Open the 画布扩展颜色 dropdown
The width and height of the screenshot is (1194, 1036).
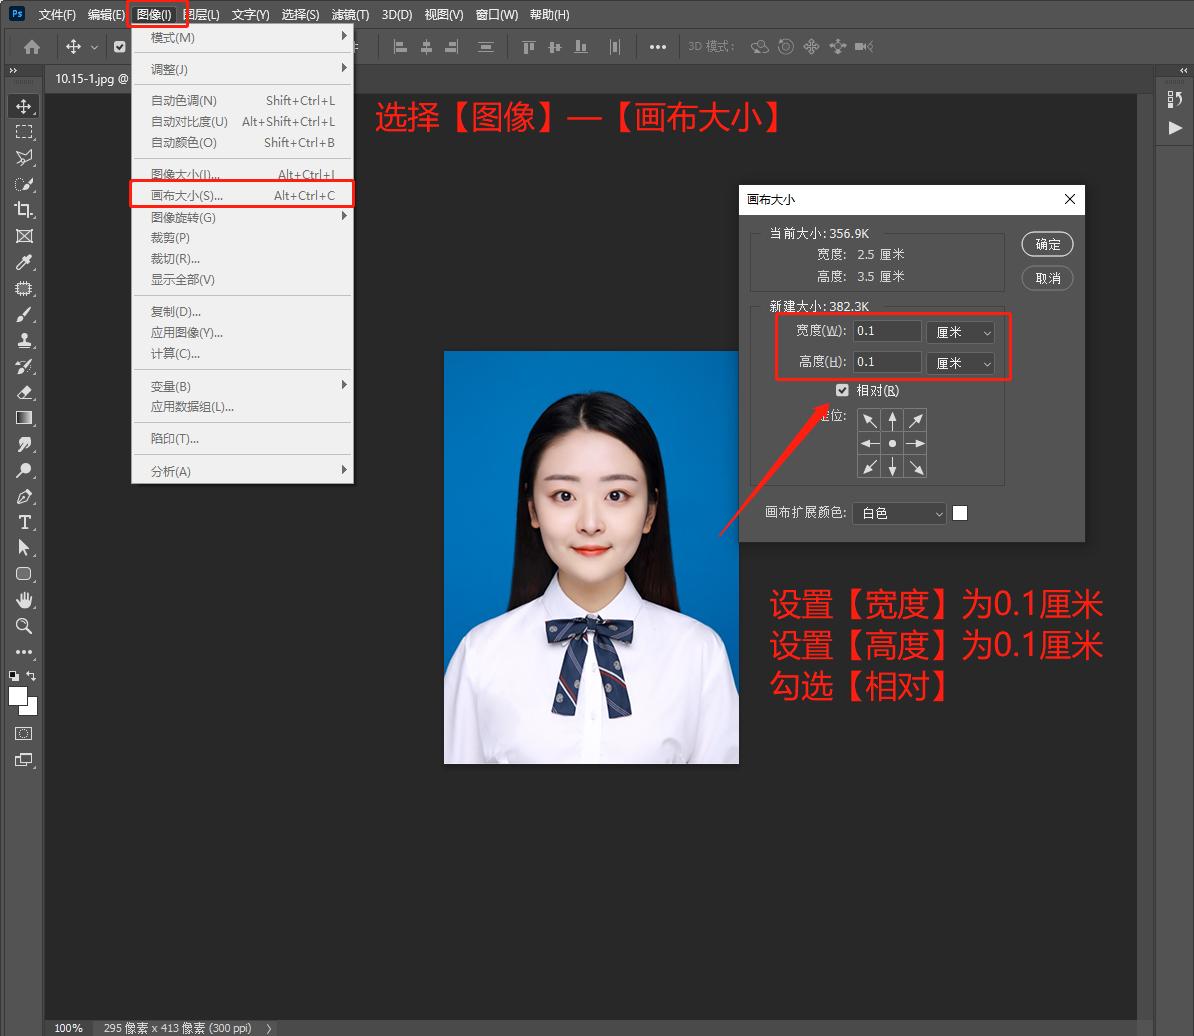899,513
